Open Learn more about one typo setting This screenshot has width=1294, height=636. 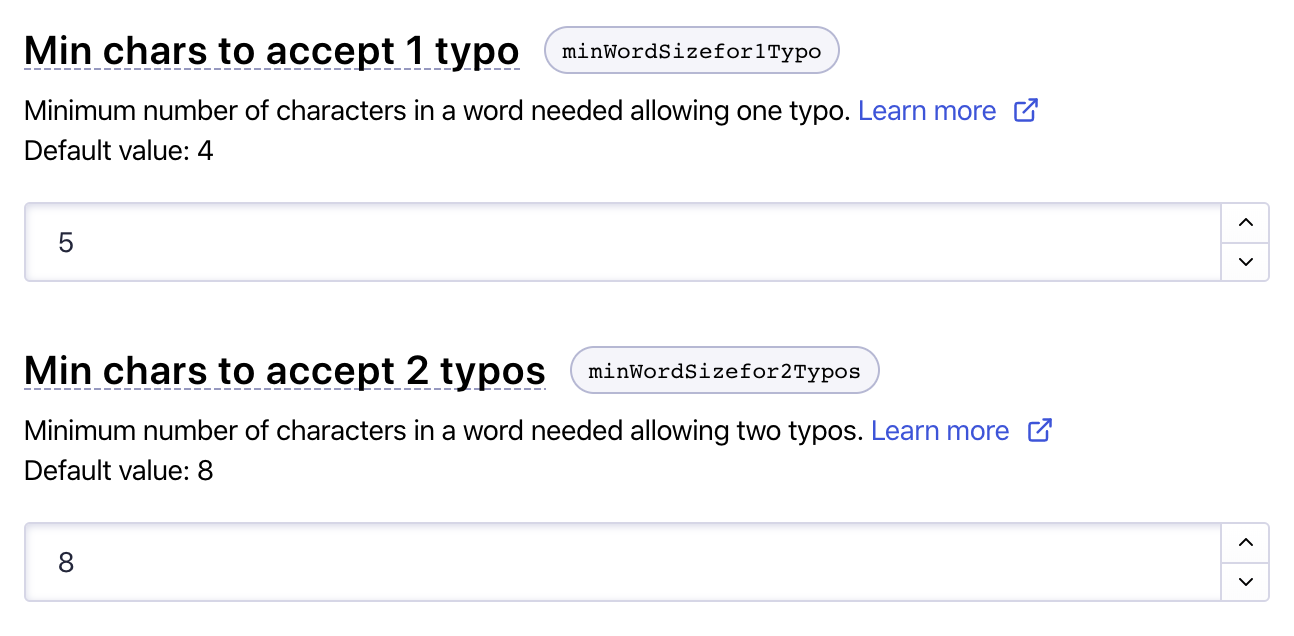(x=927, y=110)
